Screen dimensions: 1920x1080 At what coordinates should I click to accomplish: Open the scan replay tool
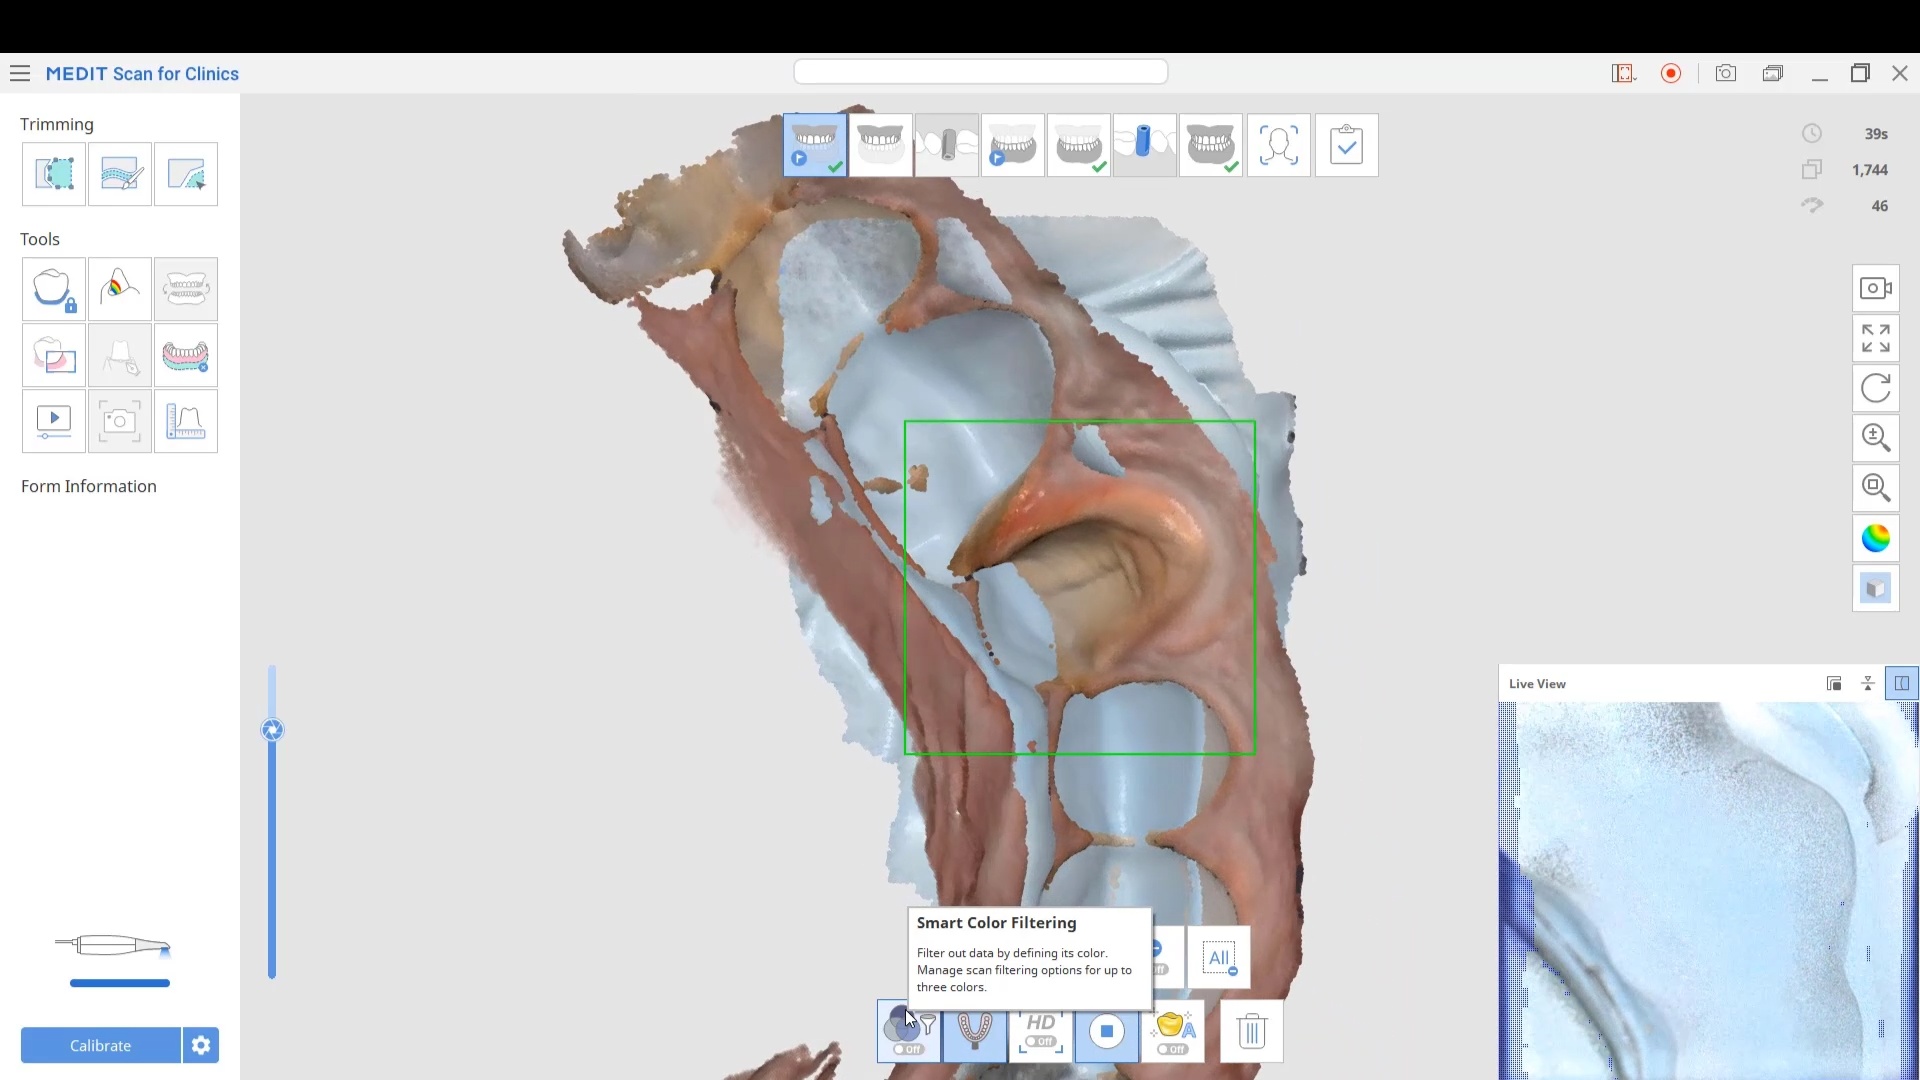tap(54, 421)
